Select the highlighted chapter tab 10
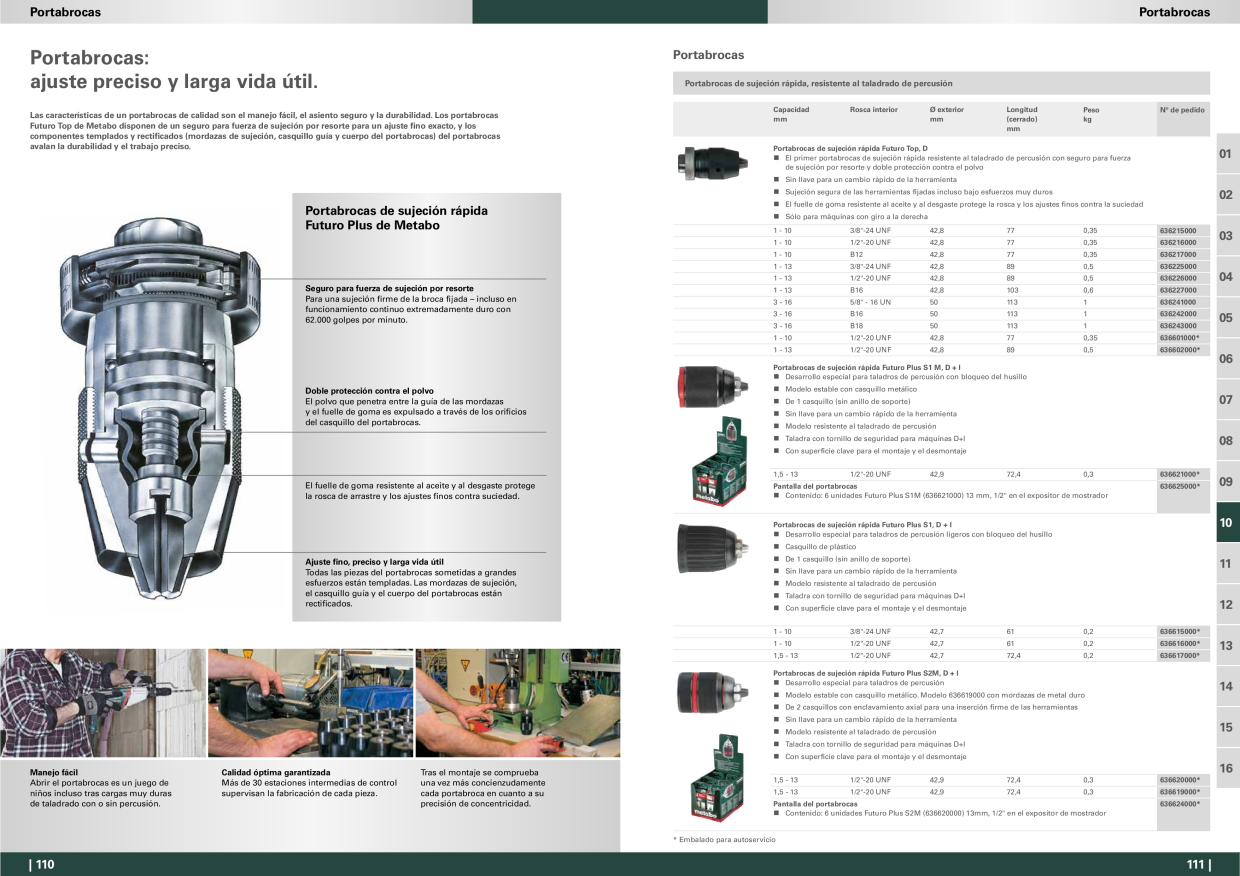 1227,523
